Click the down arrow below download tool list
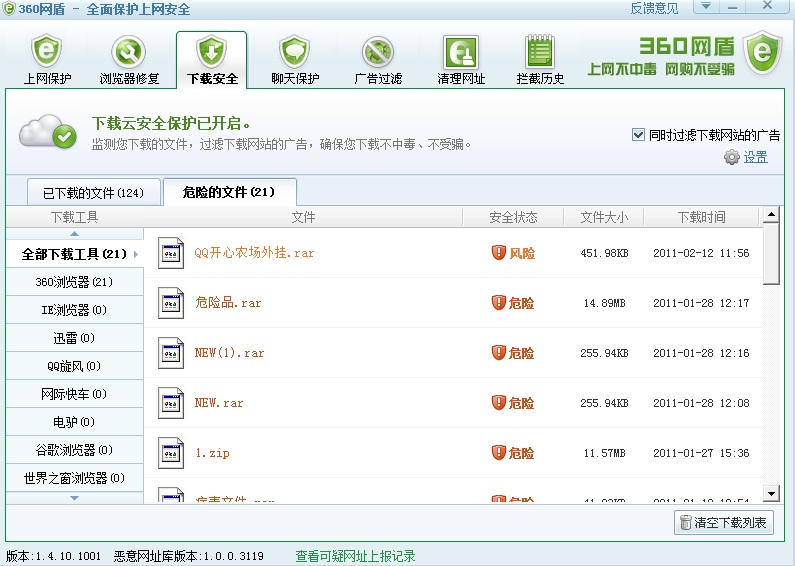 [x=75, y=498]
